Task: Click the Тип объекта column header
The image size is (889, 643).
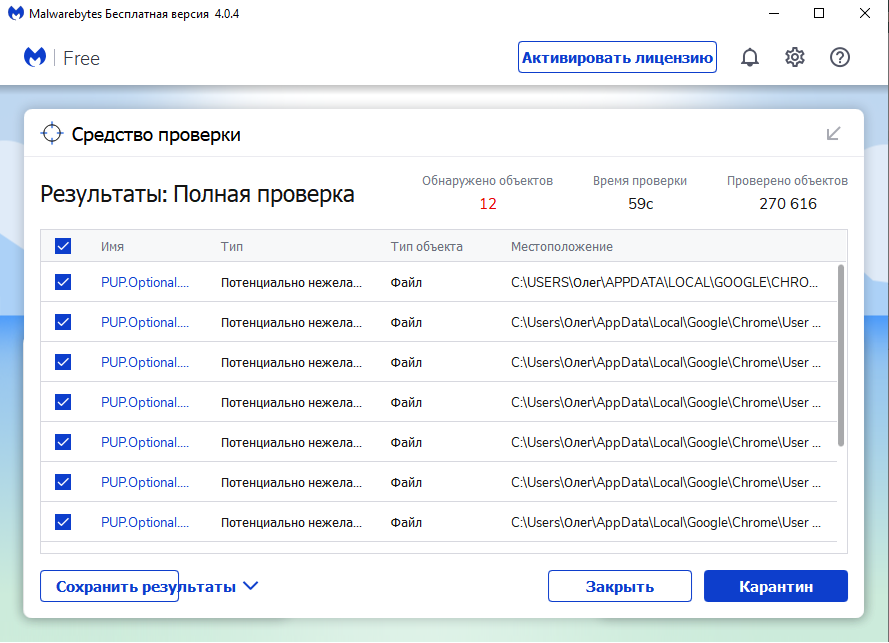Action: click(x=426, y=246)
